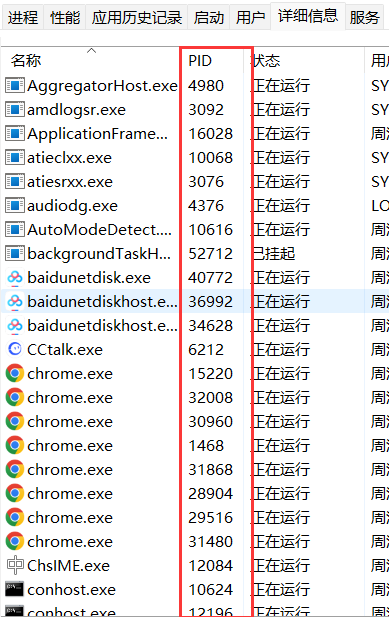This screenshot has width=389, height=617.
Task: Click the audiodg.exe process icon
Action: coord(15,205)
